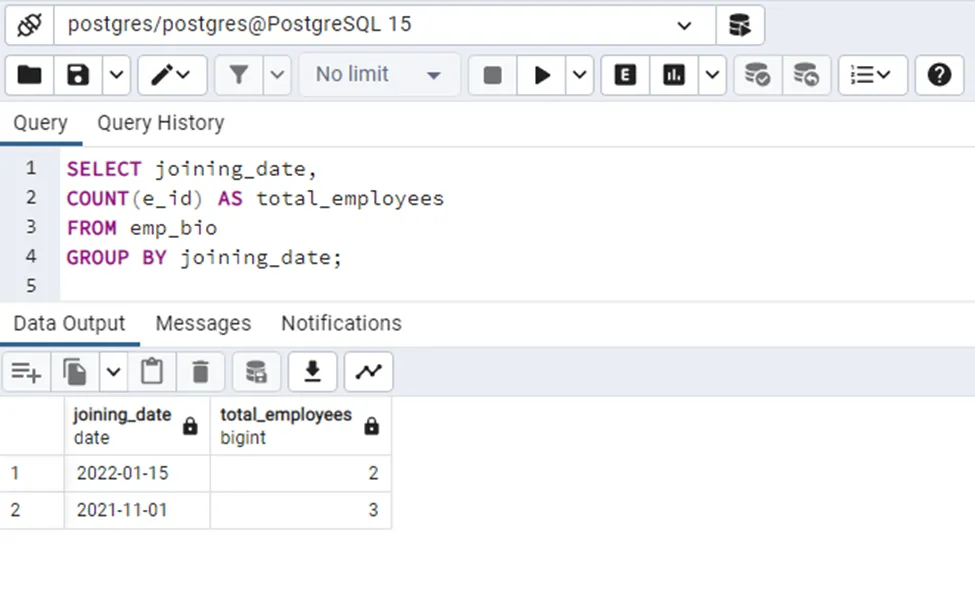Click the Commit transaction database icon

click(757, 75)
